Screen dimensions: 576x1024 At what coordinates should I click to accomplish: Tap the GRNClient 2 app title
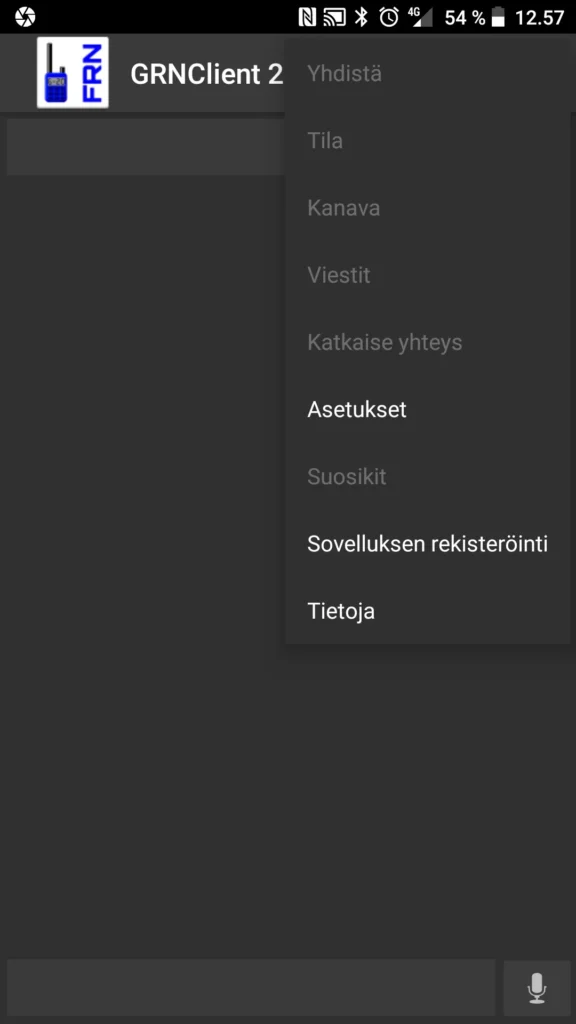[206, 74]
